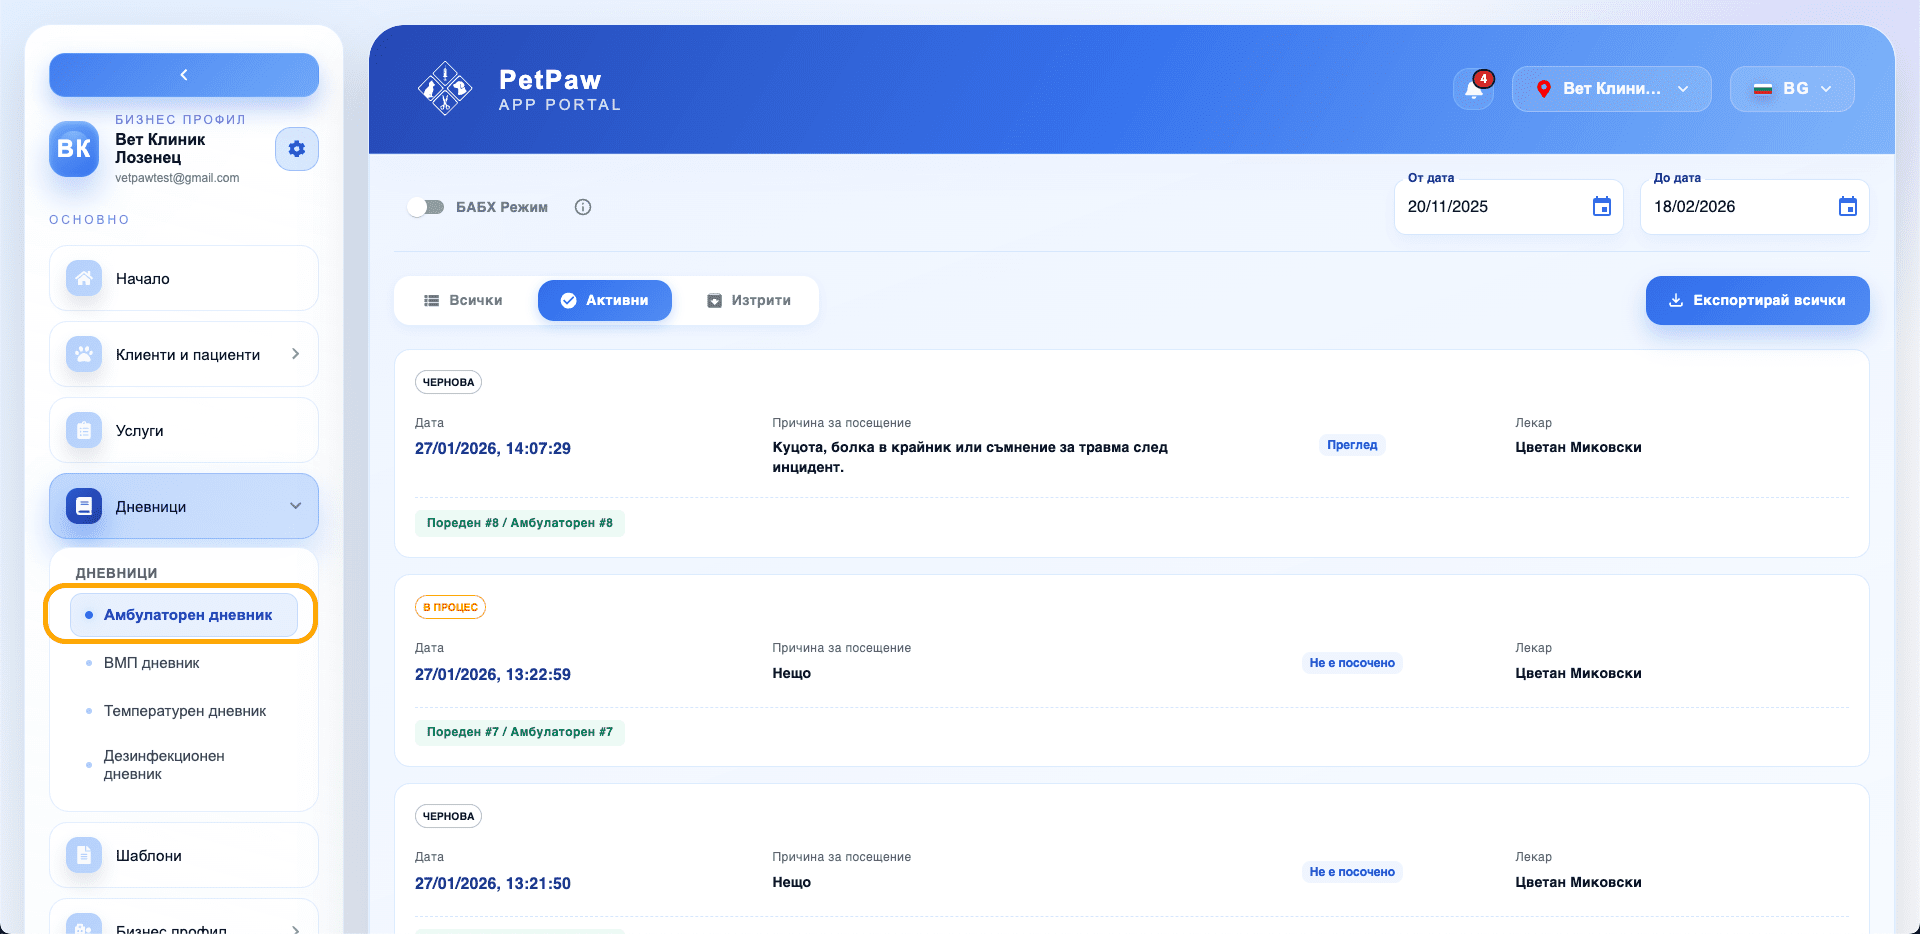Click the До дата input field
Screen dimensions: 1920x934
point(1754,207)
